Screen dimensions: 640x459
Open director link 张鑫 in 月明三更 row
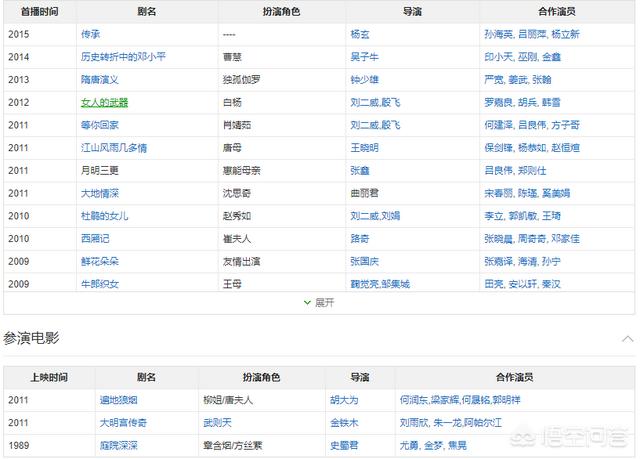pyautogui.click(x=360, y=171)
